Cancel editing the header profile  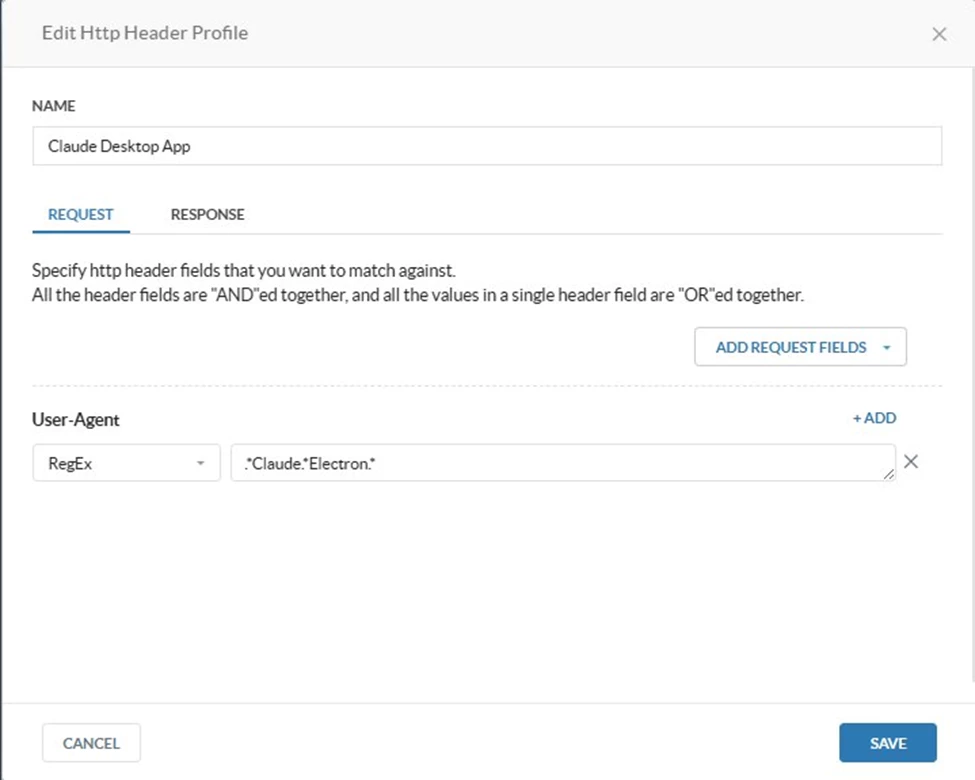pyautogui.click(x=91, y=743)
